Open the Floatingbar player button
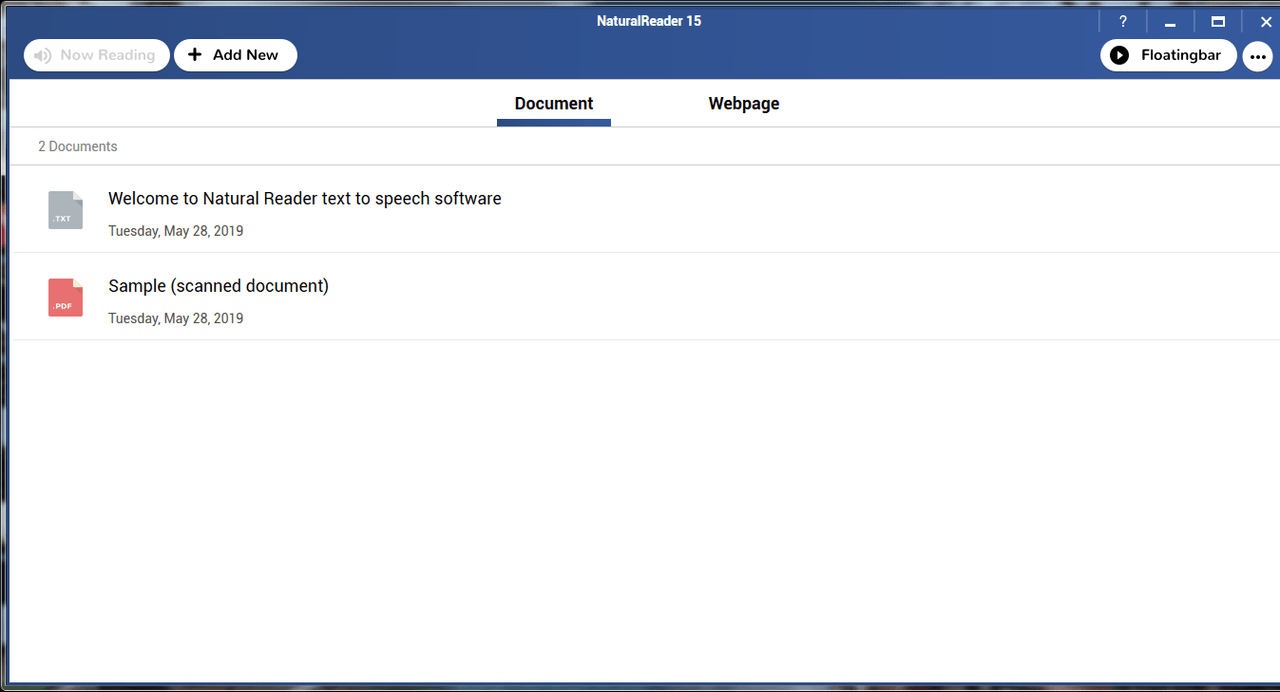The width and height of the screenshot is (1280, 692). tap(1168, 55)
